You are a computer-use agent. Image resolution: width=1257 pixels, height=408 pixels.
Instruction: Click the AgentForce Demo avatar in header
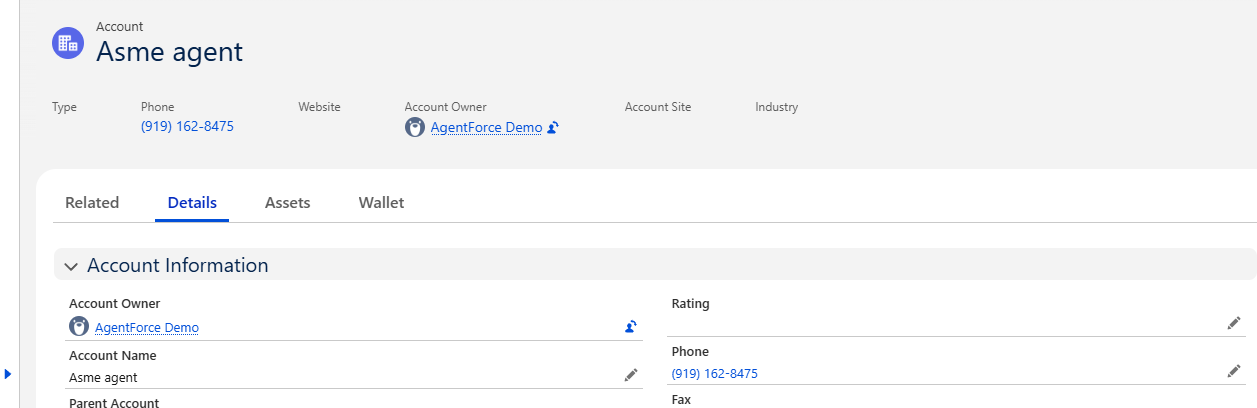point(415,128)
